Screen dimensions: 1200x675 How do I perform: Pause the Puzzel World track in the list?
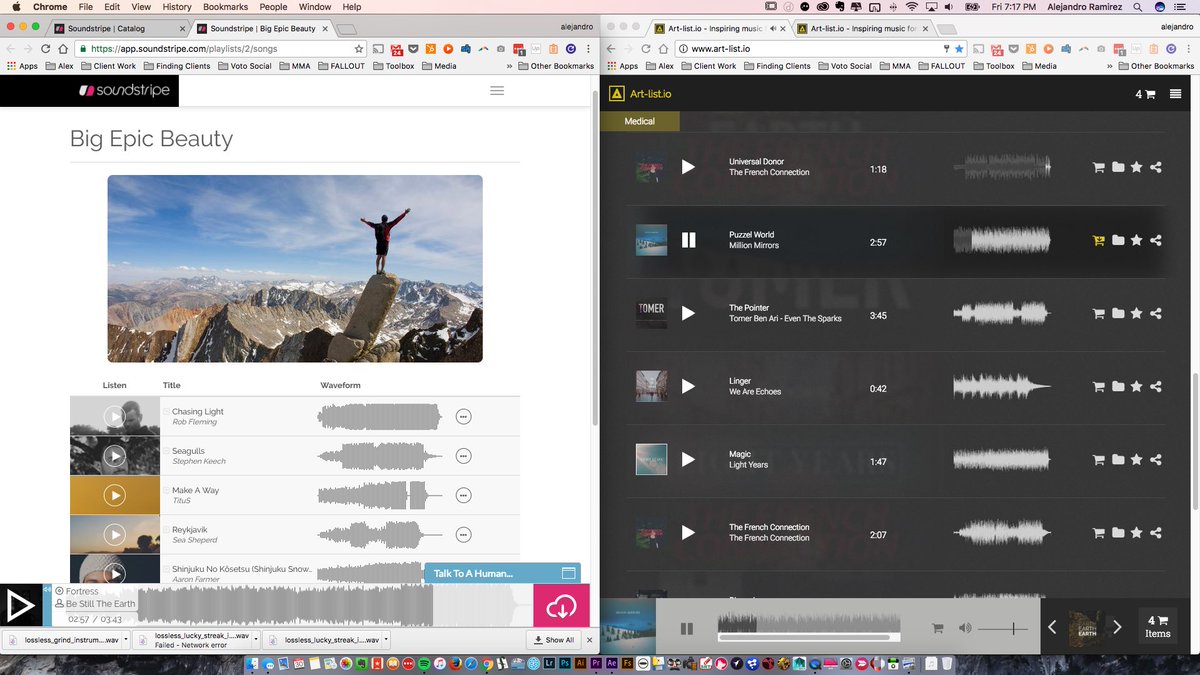tap(688, 240)
